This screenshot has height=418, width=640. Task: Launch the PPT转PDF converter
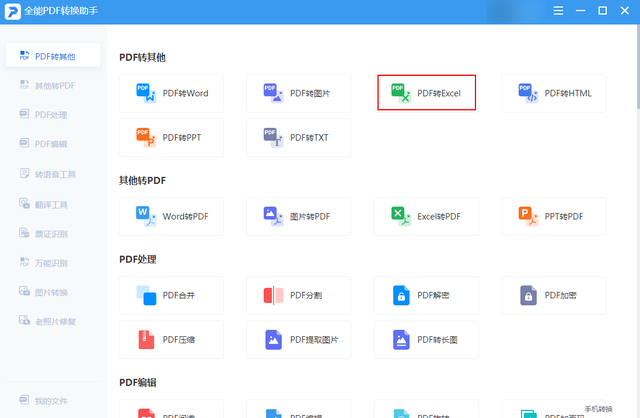[x=553, y=216]
